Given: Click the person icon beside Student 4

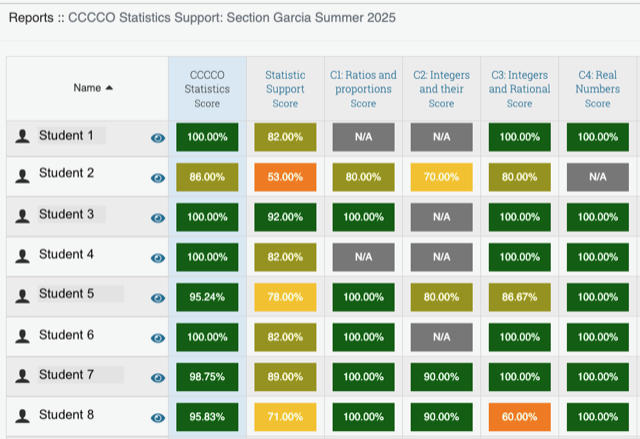Looking at the screenshot, I should click(23, 256).
